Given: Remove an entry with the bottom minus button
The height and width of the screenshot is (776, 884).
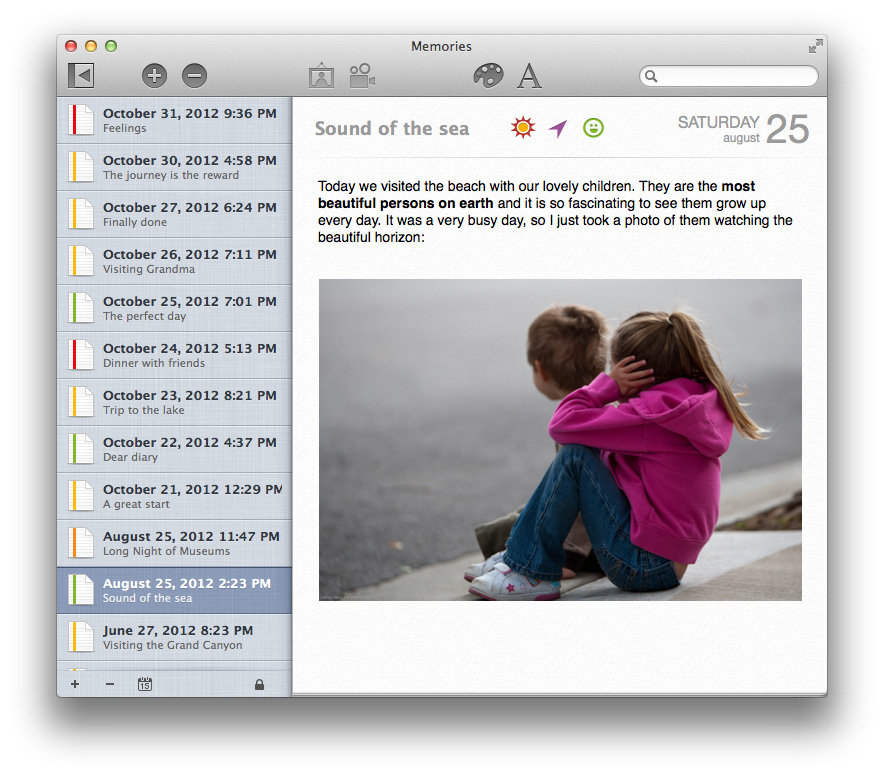Looking at the screenshot, I should pos(110,684).
